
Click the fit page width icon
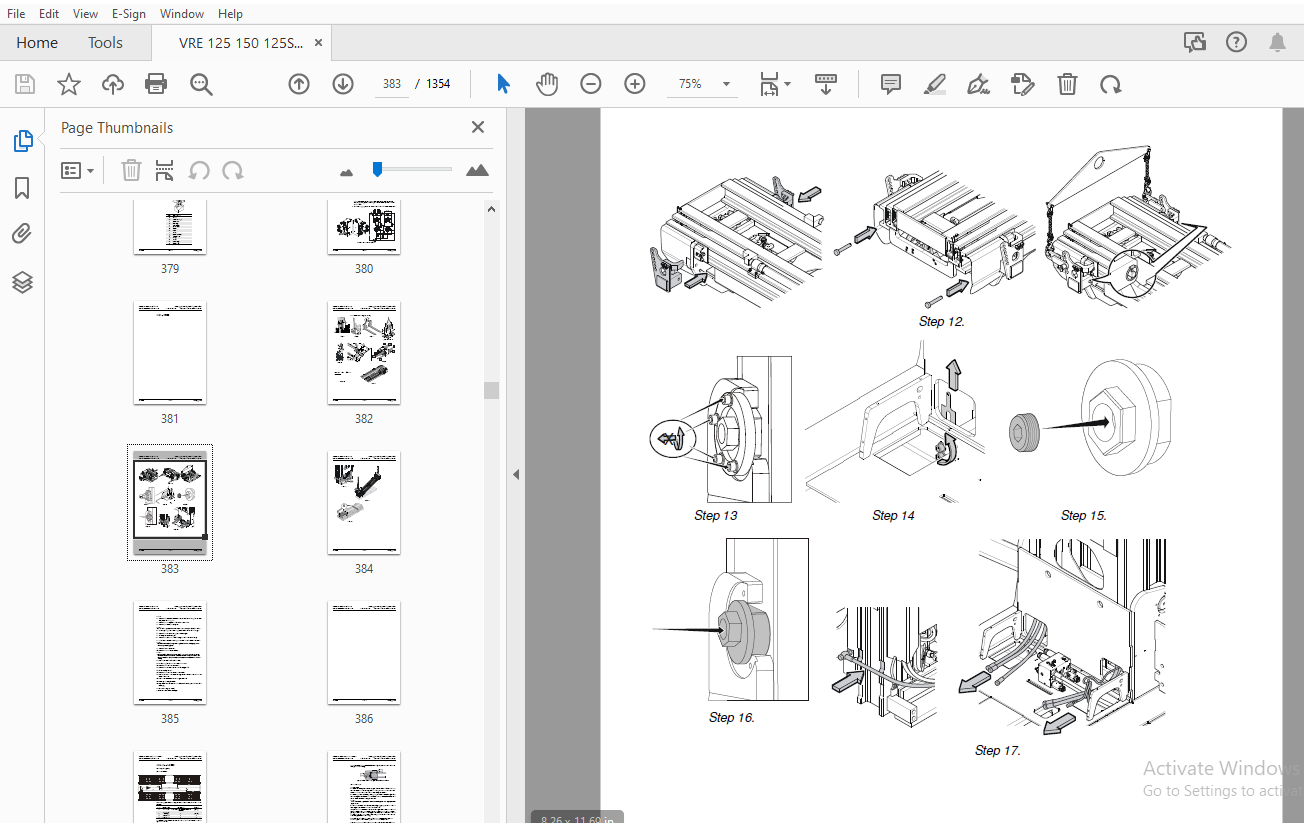tap(768, 84)
